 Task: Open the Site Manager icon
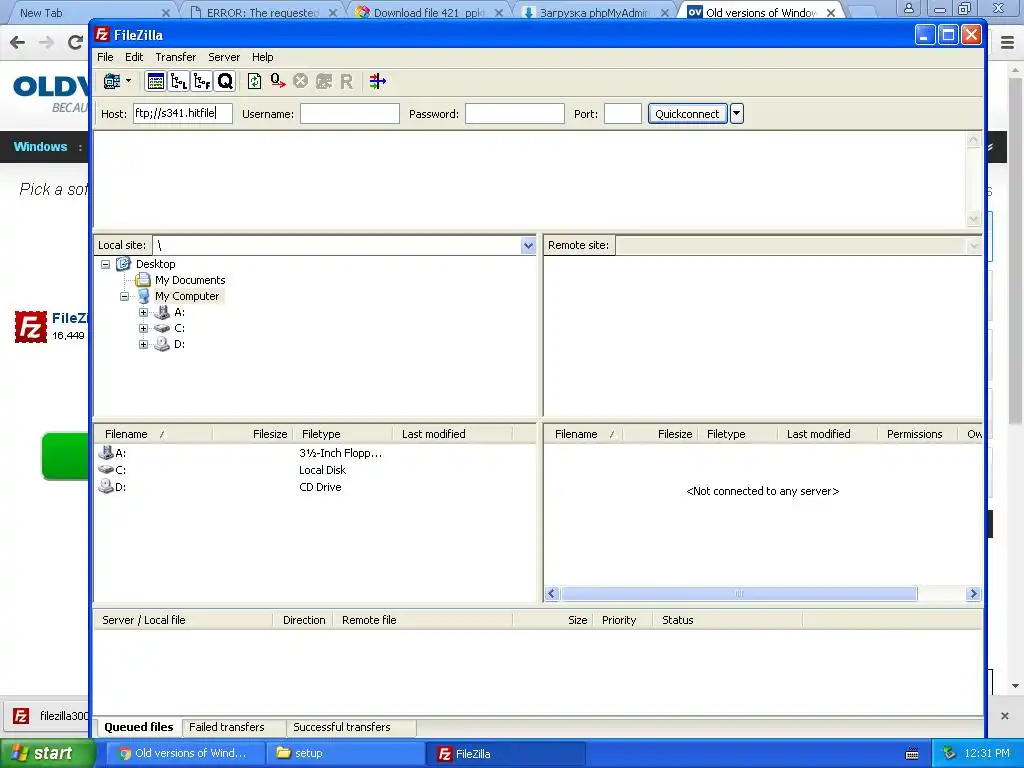pyautogui.click(x=112, y=82)
